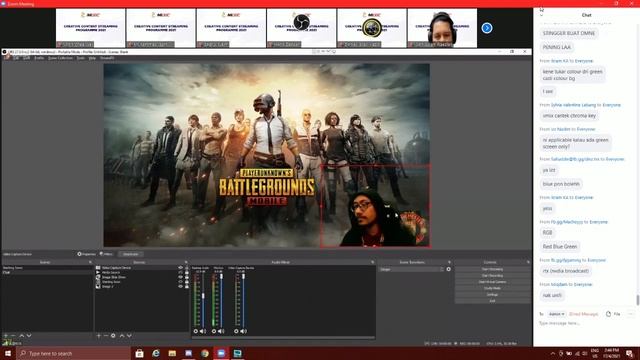
Task: Open Video Capture Device audio settings gear
Action: (x=236, y=331)
